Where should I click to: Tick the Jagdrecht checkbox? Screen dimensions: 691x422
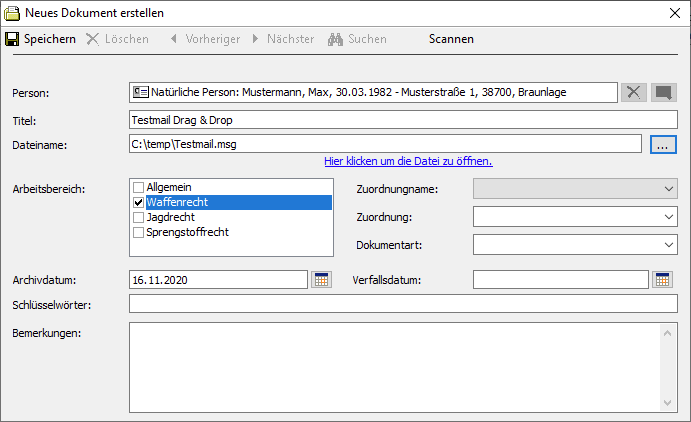[x=139, y=217]
